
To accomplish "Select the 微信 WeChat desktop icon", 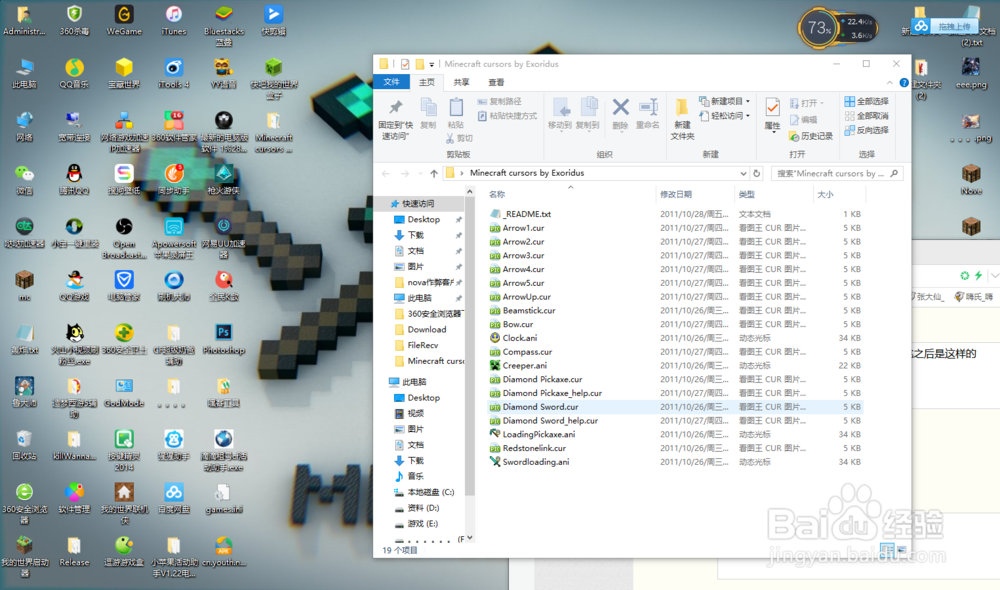I will coord(24,179).
